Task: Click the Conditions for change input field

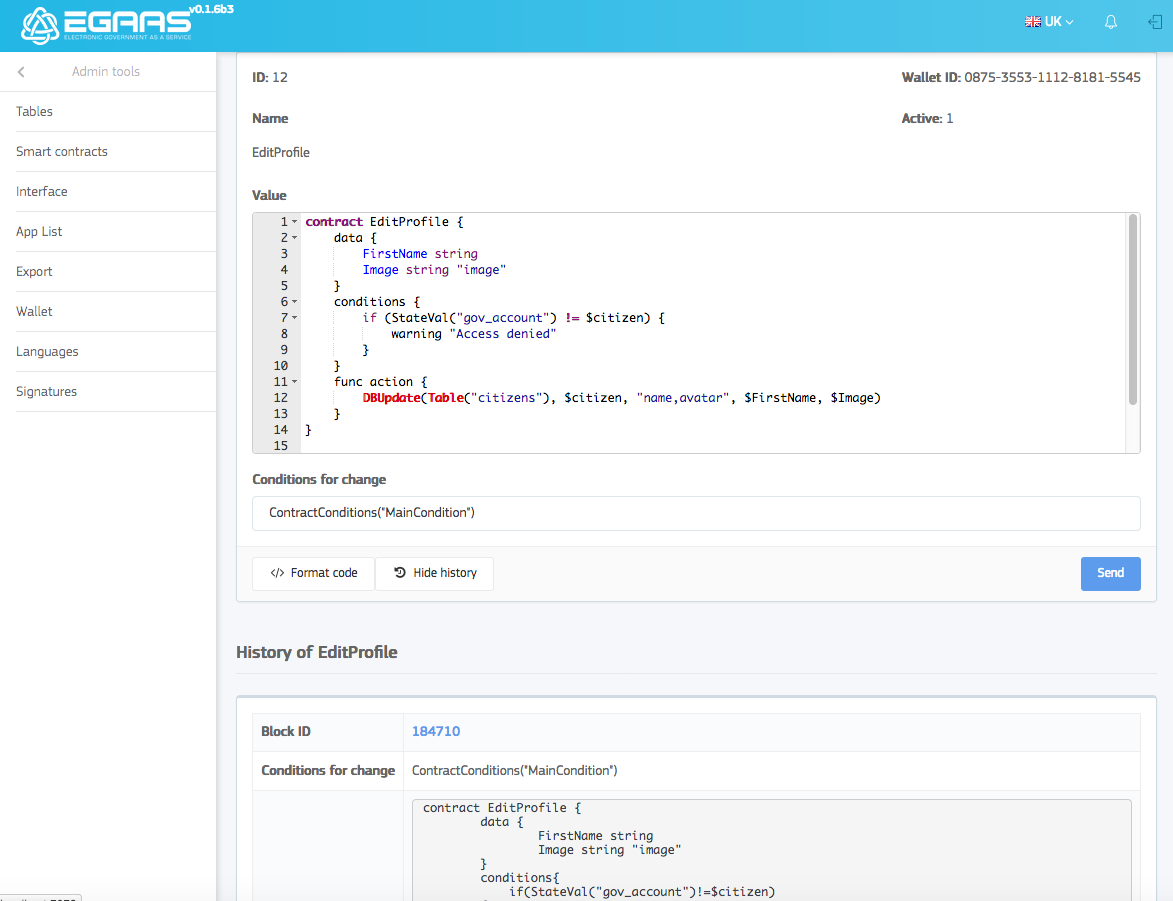Action: click(x=696, y=513)
